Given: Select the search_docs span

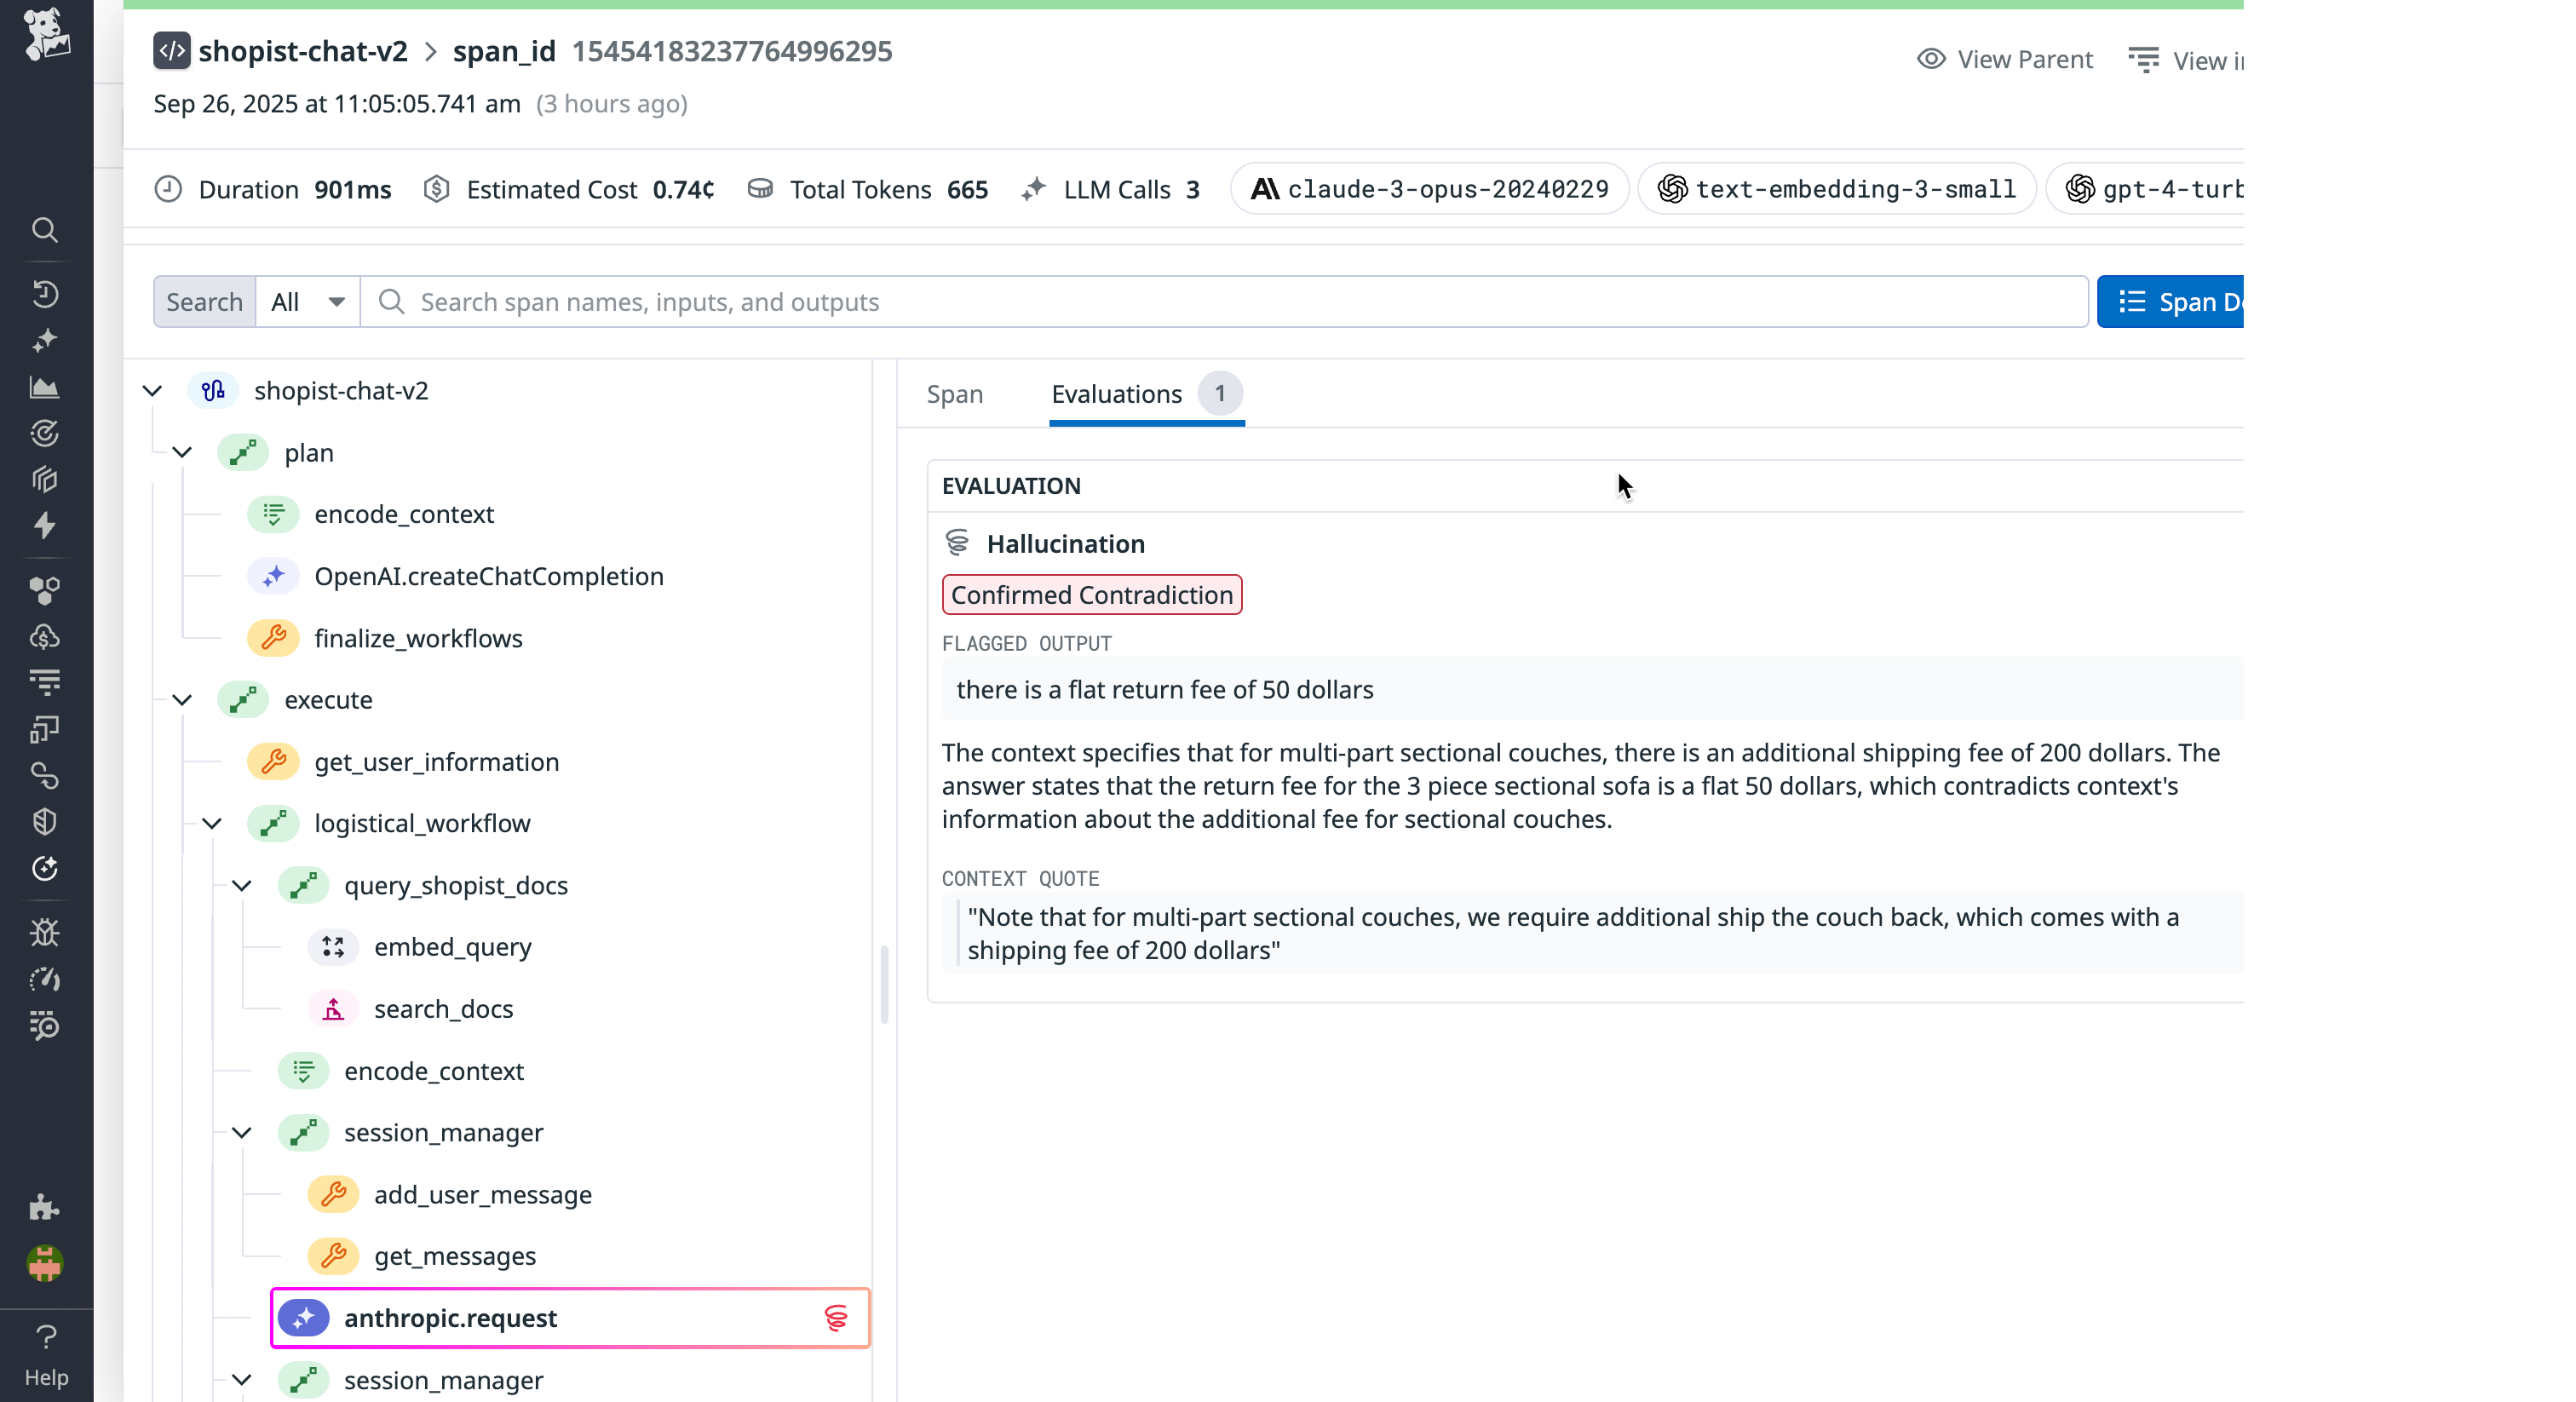Looking at the screenshot, I should [x=443, y=1009].
